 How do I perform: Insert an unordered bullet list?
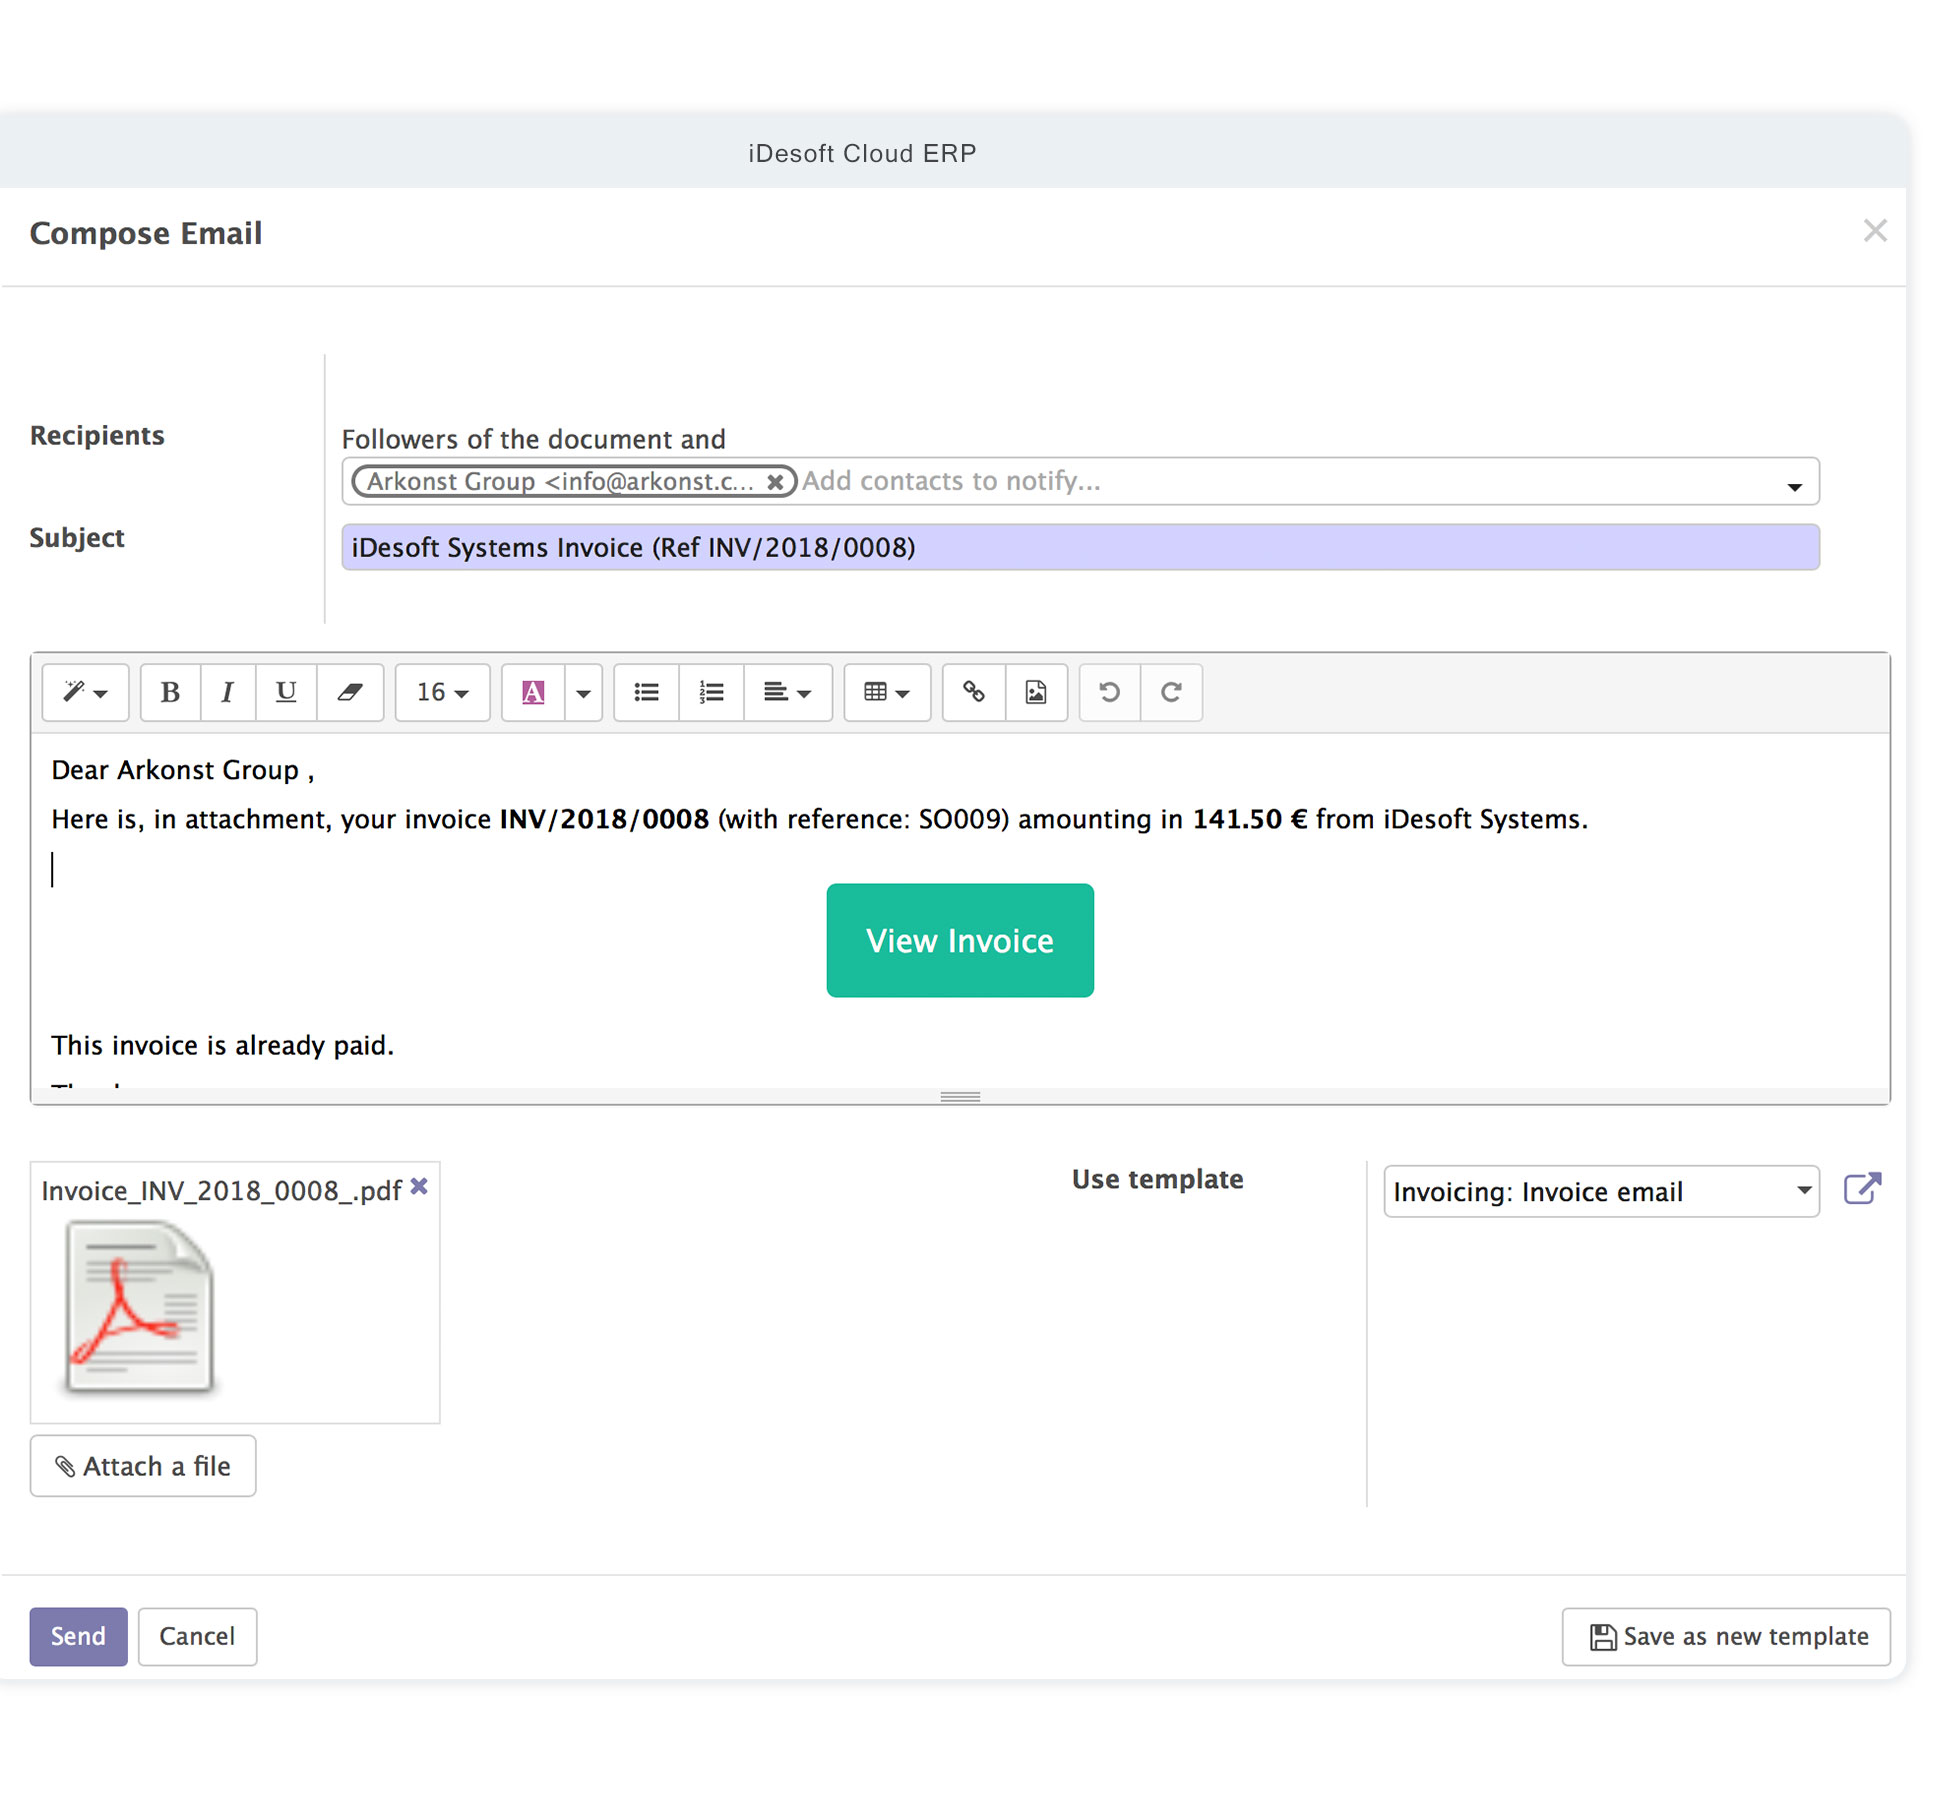[x=646, y=692]
